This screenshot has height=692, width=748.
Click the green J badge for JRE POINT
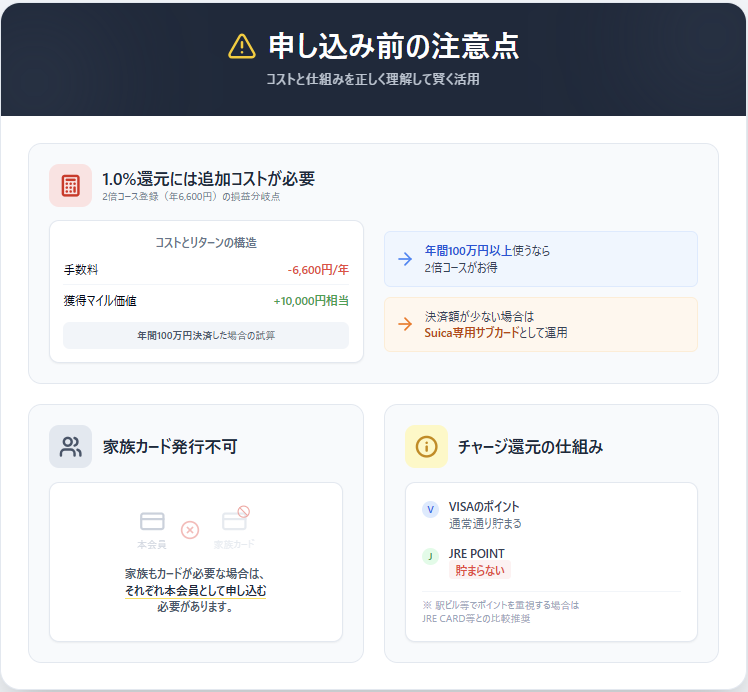pyautogui.click(x=431, y=557)
